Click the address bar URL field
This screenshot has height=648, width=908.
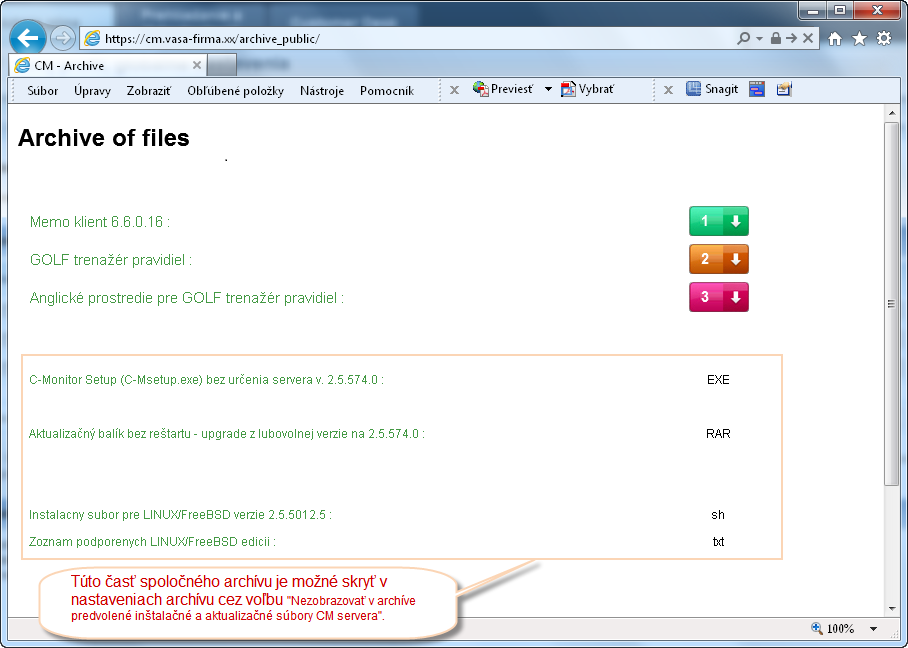click(x=405, y=39)
